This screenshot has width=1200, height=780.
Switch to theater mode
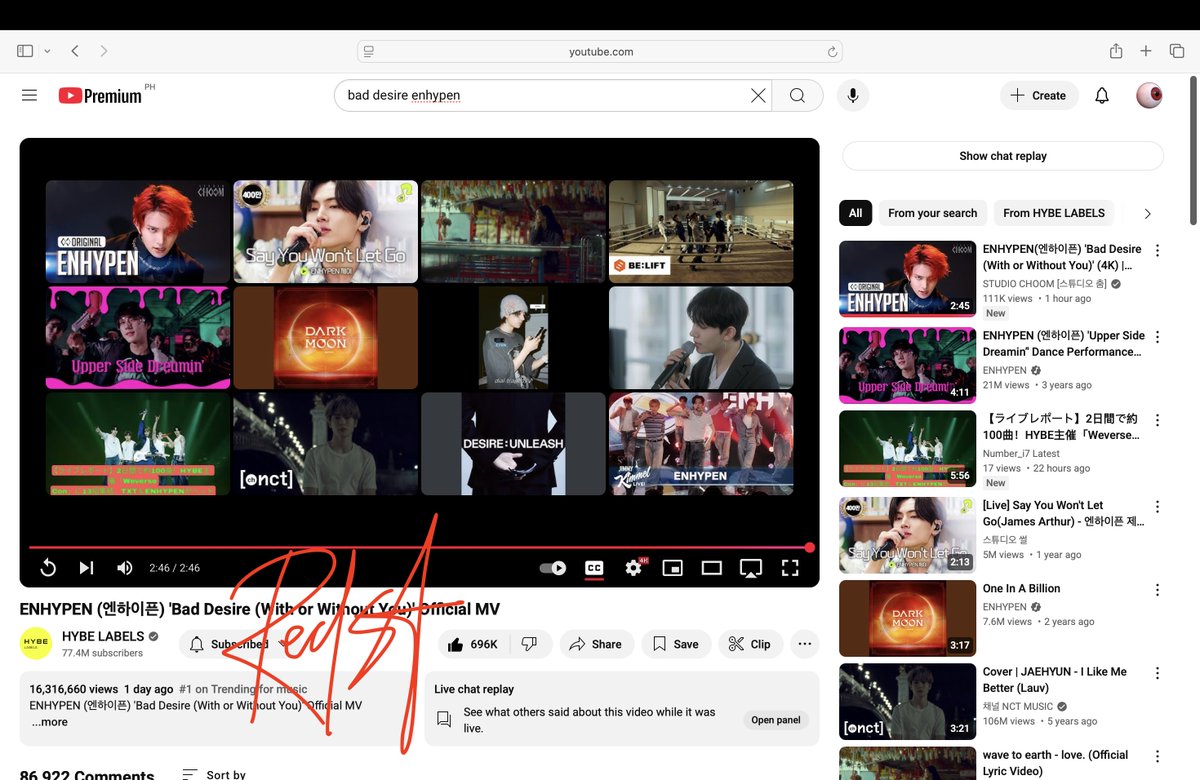[x=711, y=568]
